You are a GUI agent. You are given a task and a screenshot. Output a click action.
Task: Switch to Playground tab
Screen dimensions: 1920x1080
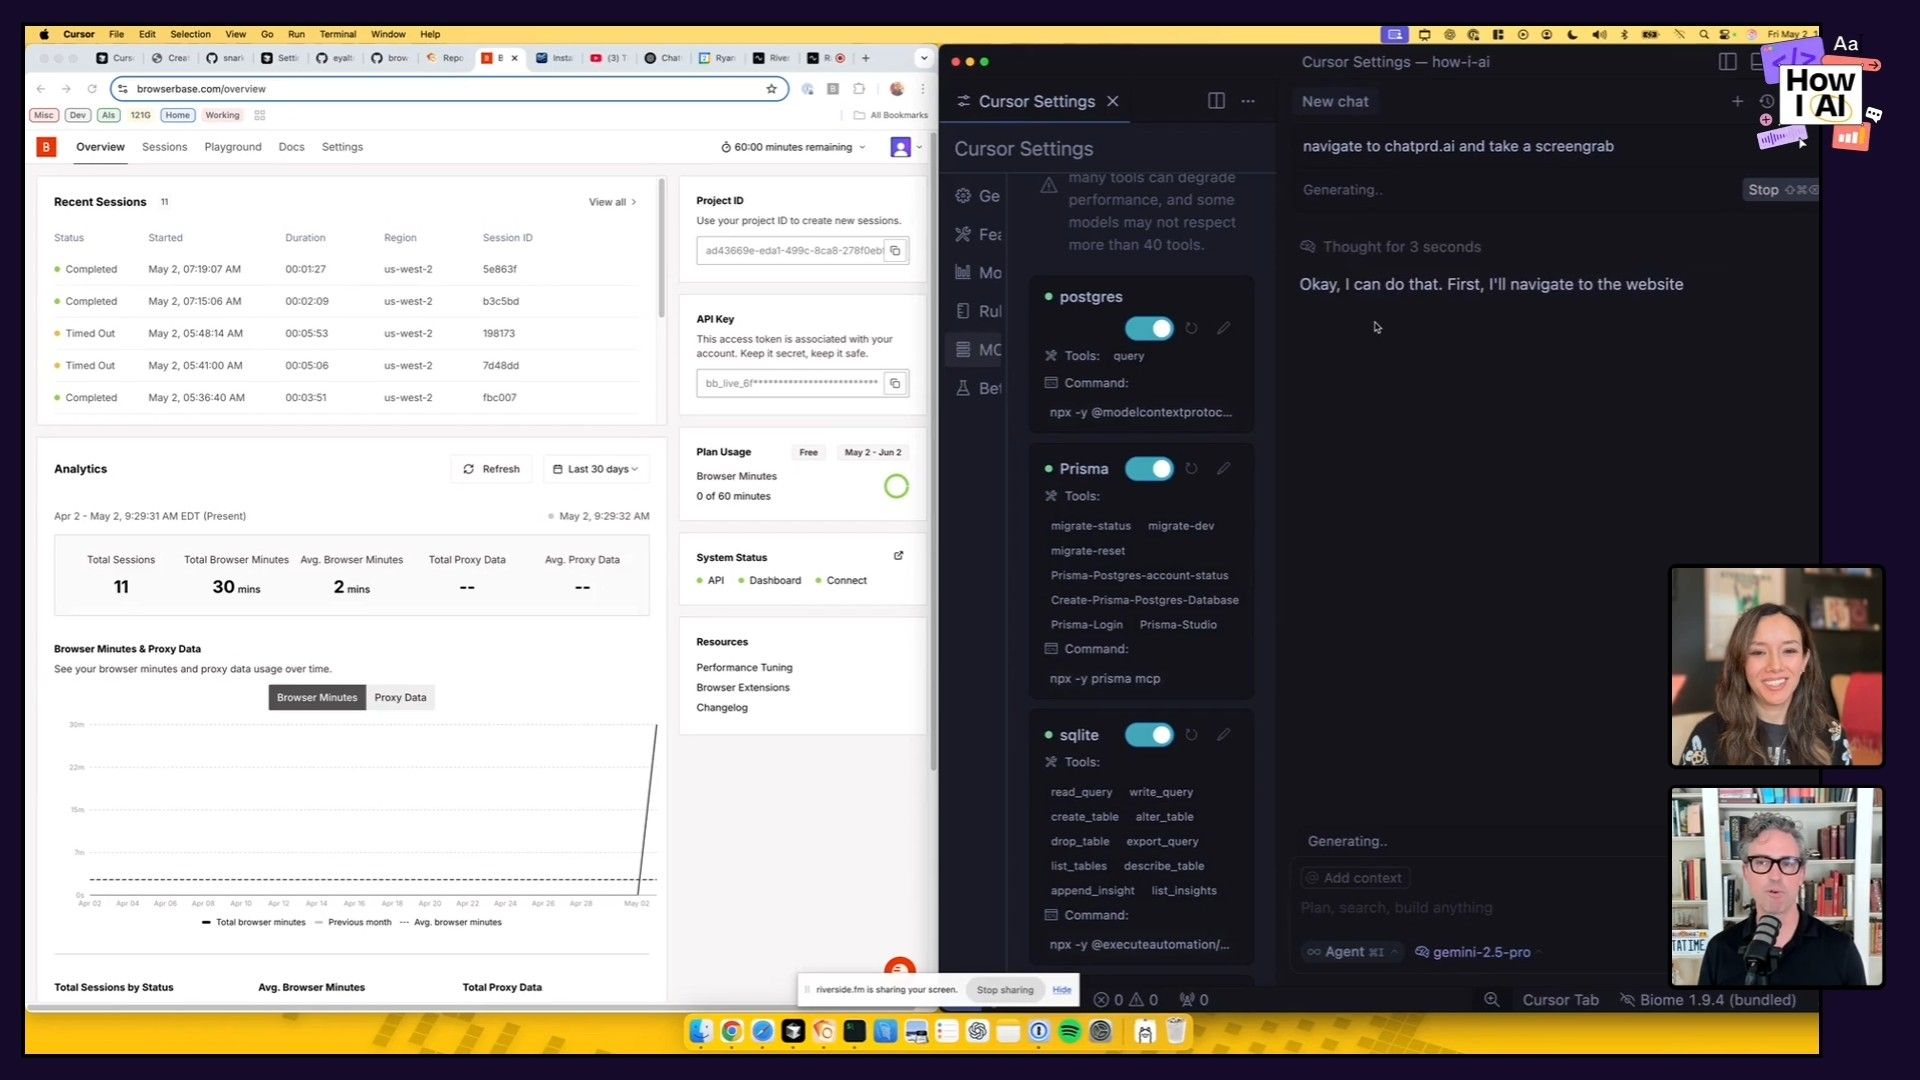point(233,147)
